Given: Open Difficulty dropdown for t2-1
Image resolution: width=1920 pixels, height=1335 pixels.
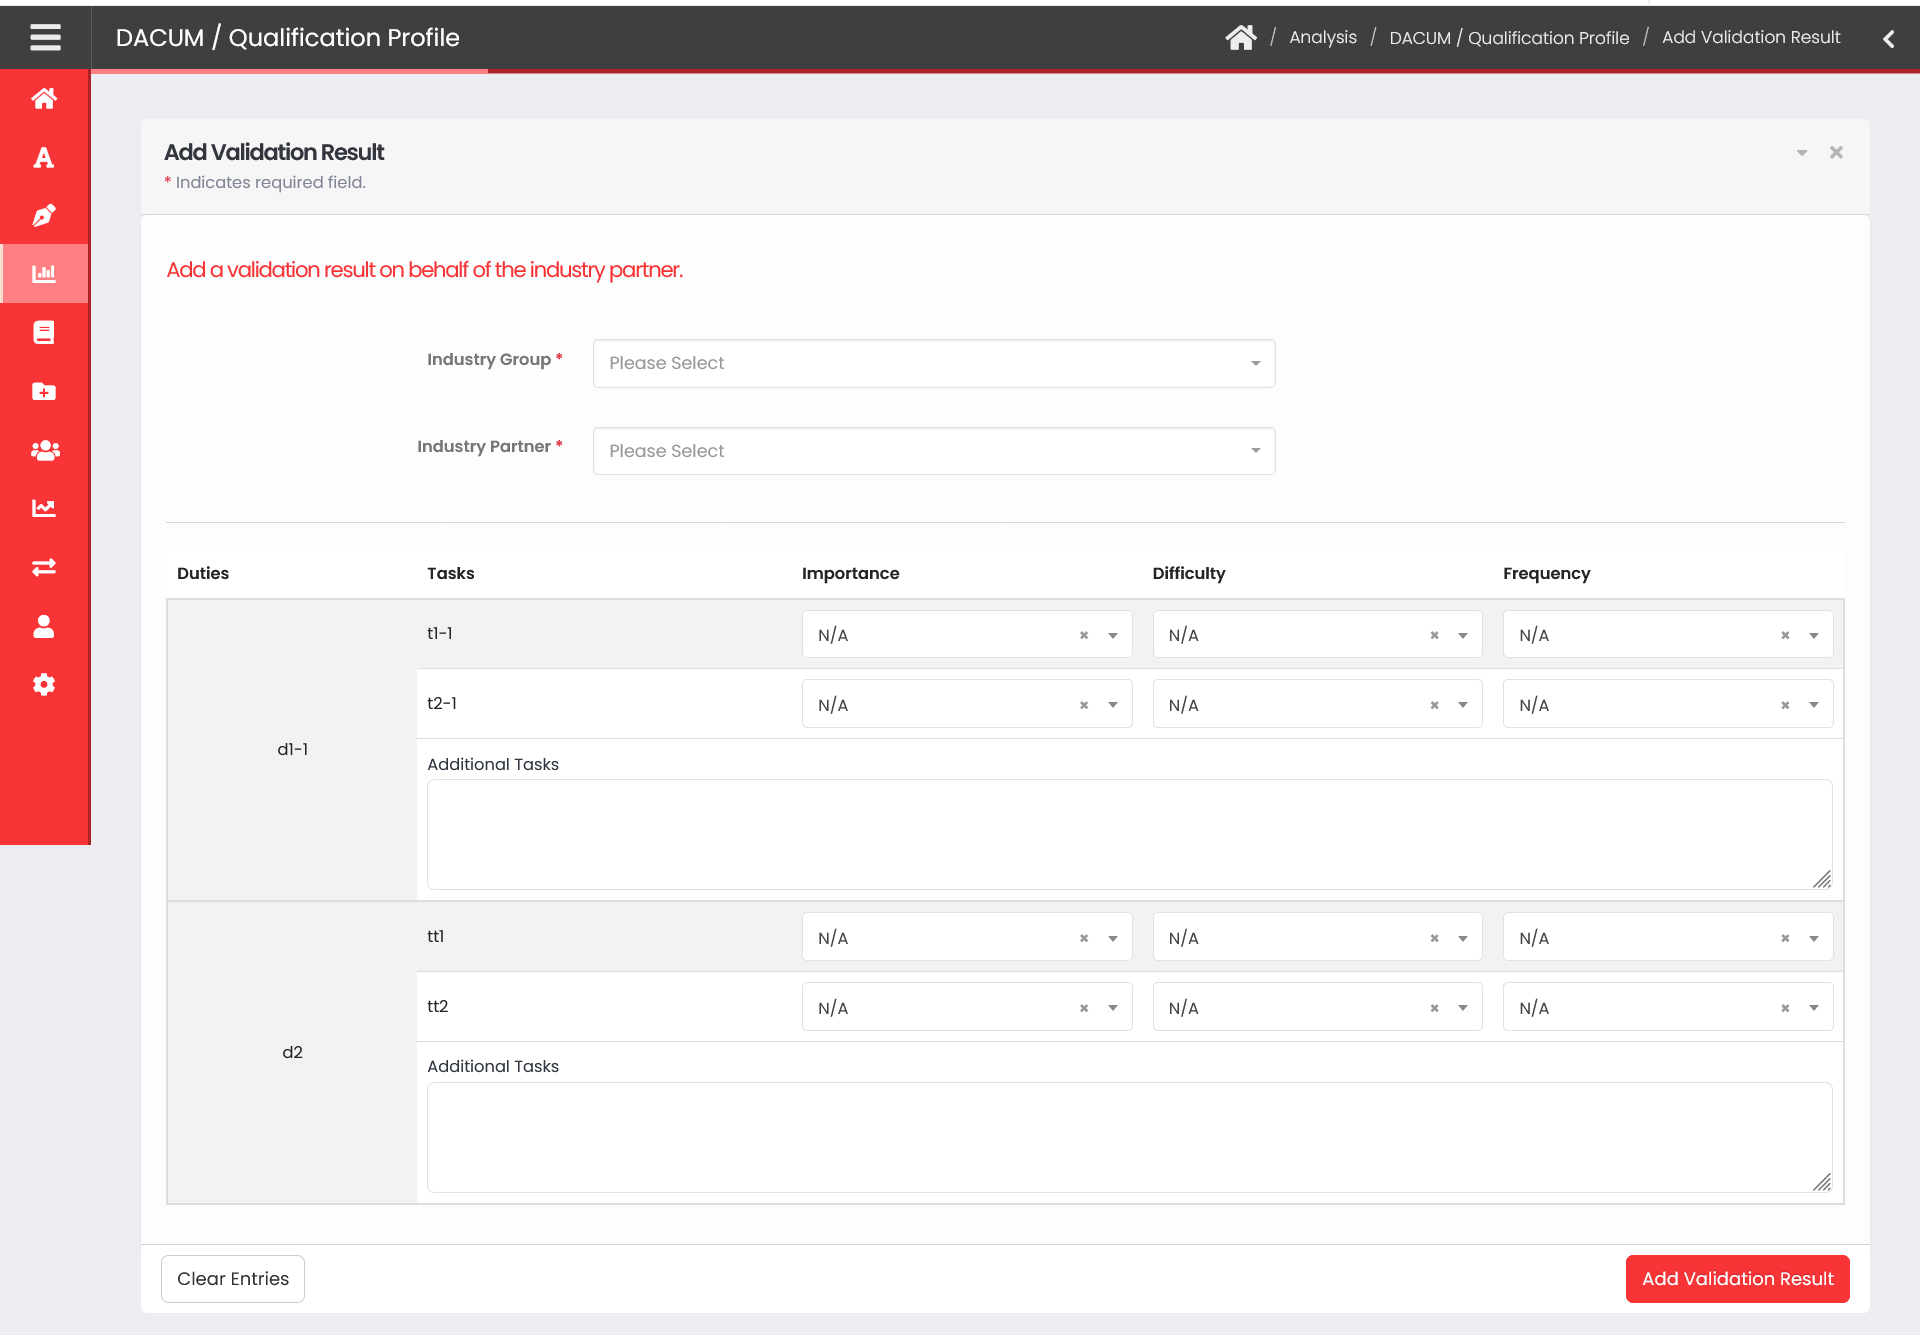Looking at the screenshot, I should click(x=1317, y=704).
